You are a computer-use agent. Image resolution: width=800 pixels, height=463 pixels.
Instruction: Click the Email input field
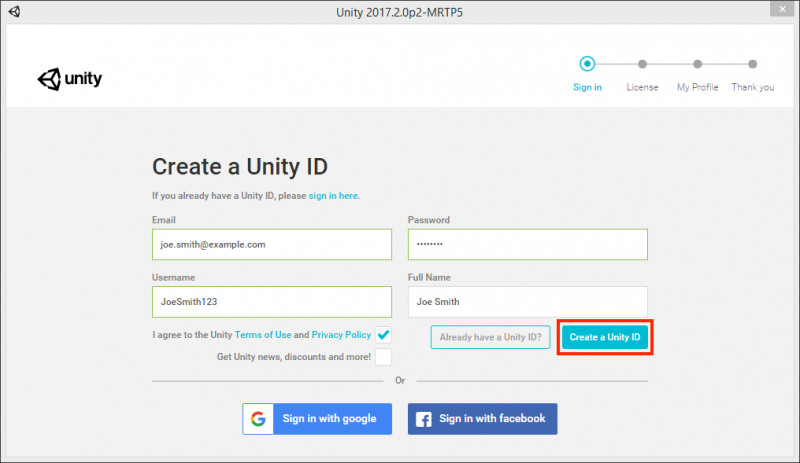(272, 245)
